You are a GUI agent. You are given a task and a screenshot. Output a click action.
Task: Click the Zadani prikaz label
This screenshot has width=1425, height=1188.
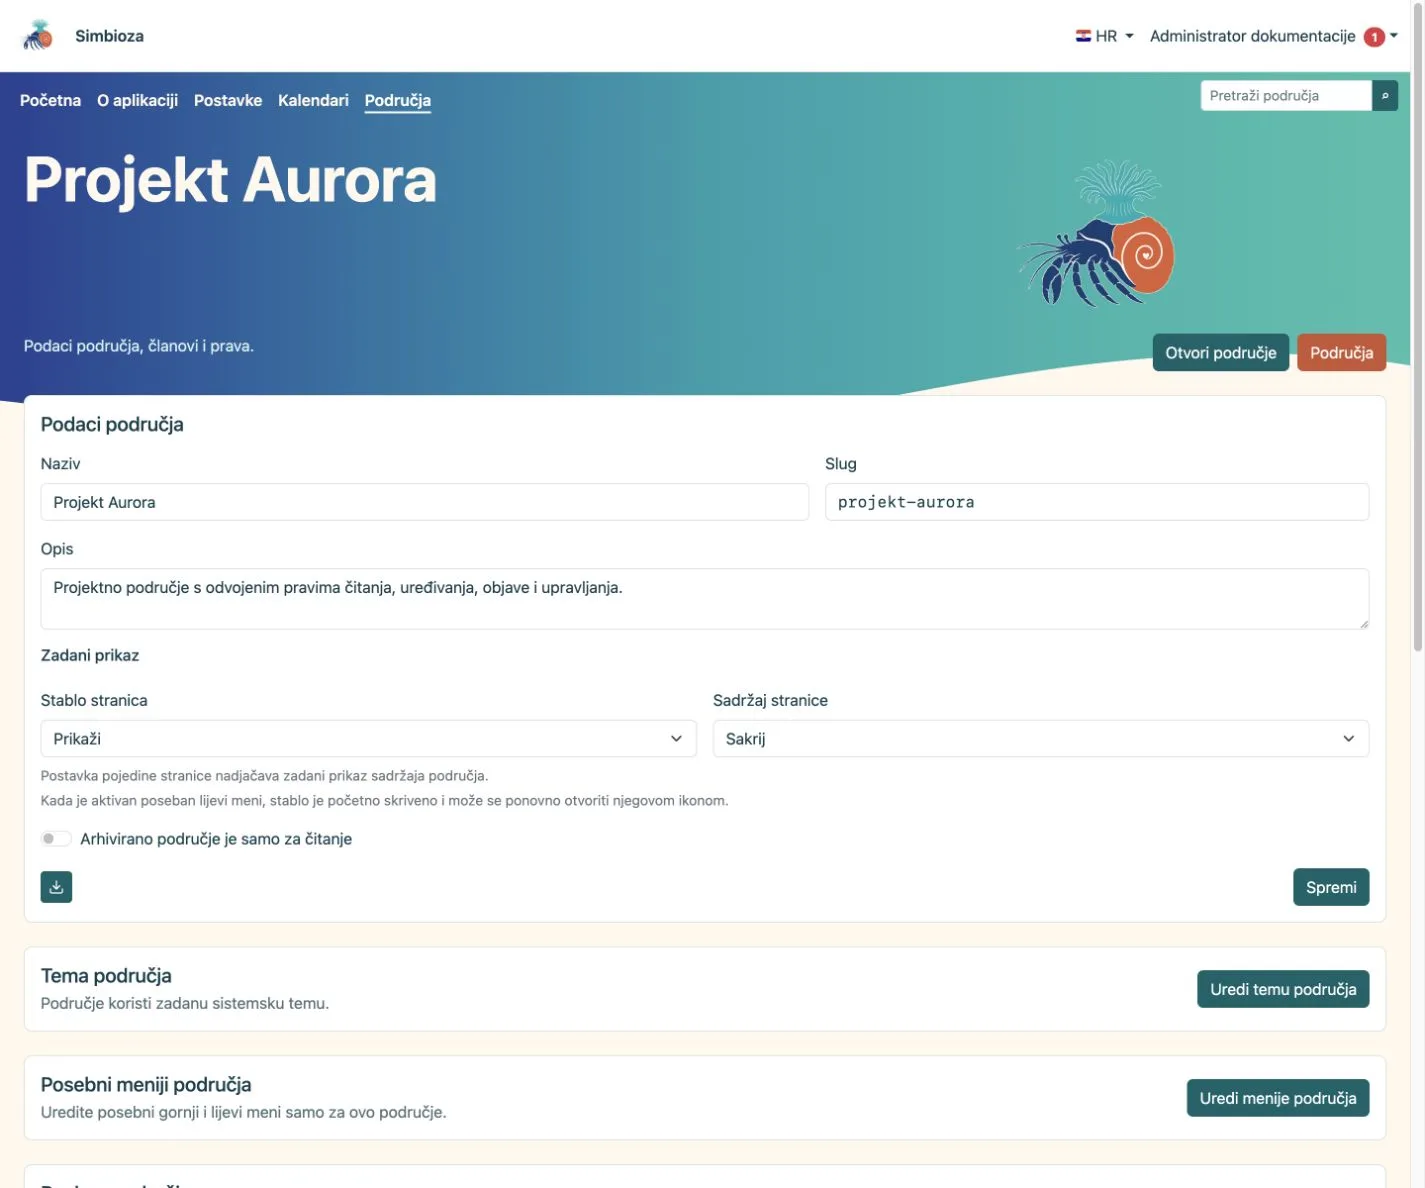click(90, 656)
